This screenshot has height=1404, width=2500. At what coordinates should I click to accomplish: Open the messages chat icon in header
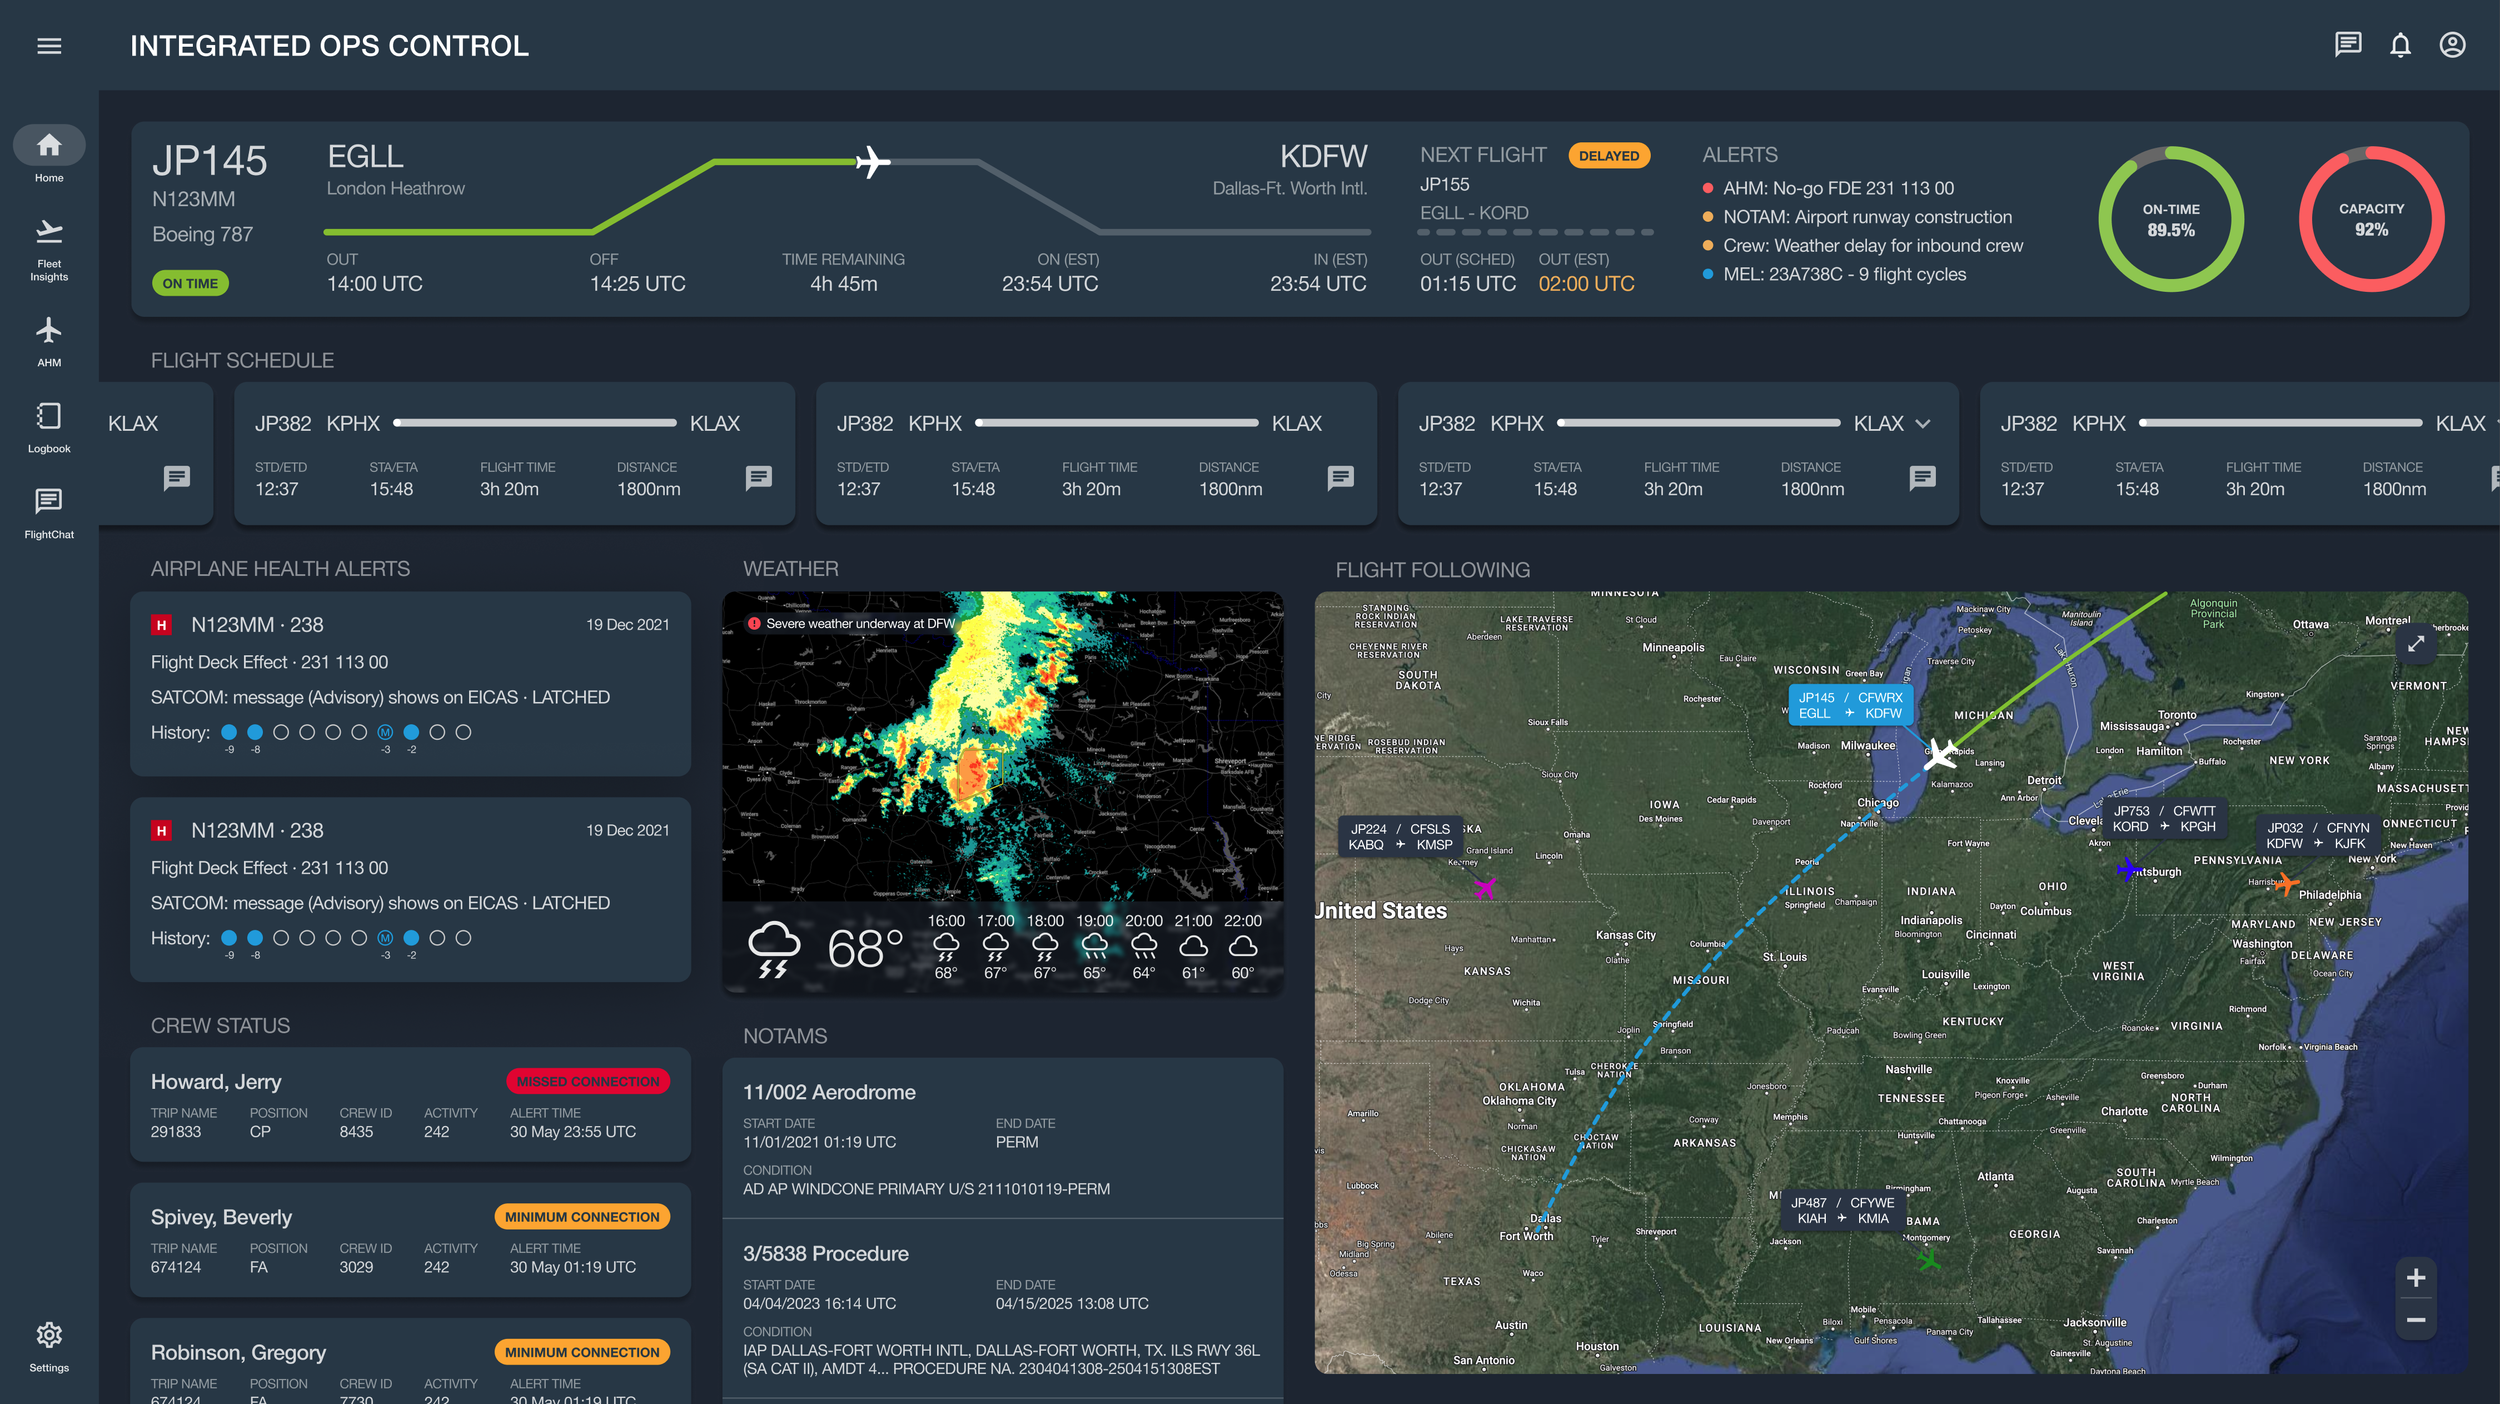point(2347,45)
